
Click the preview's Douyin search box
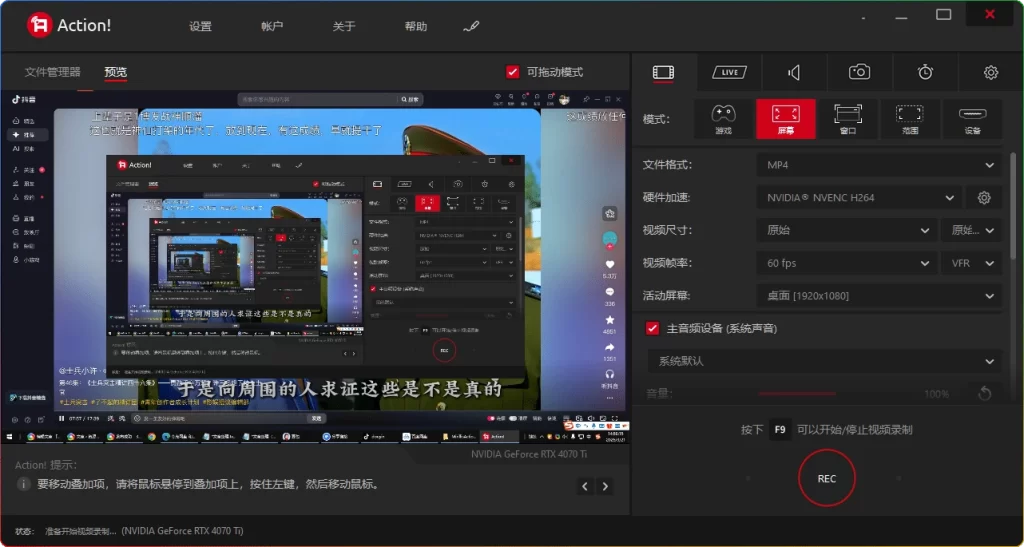point(319,99)
